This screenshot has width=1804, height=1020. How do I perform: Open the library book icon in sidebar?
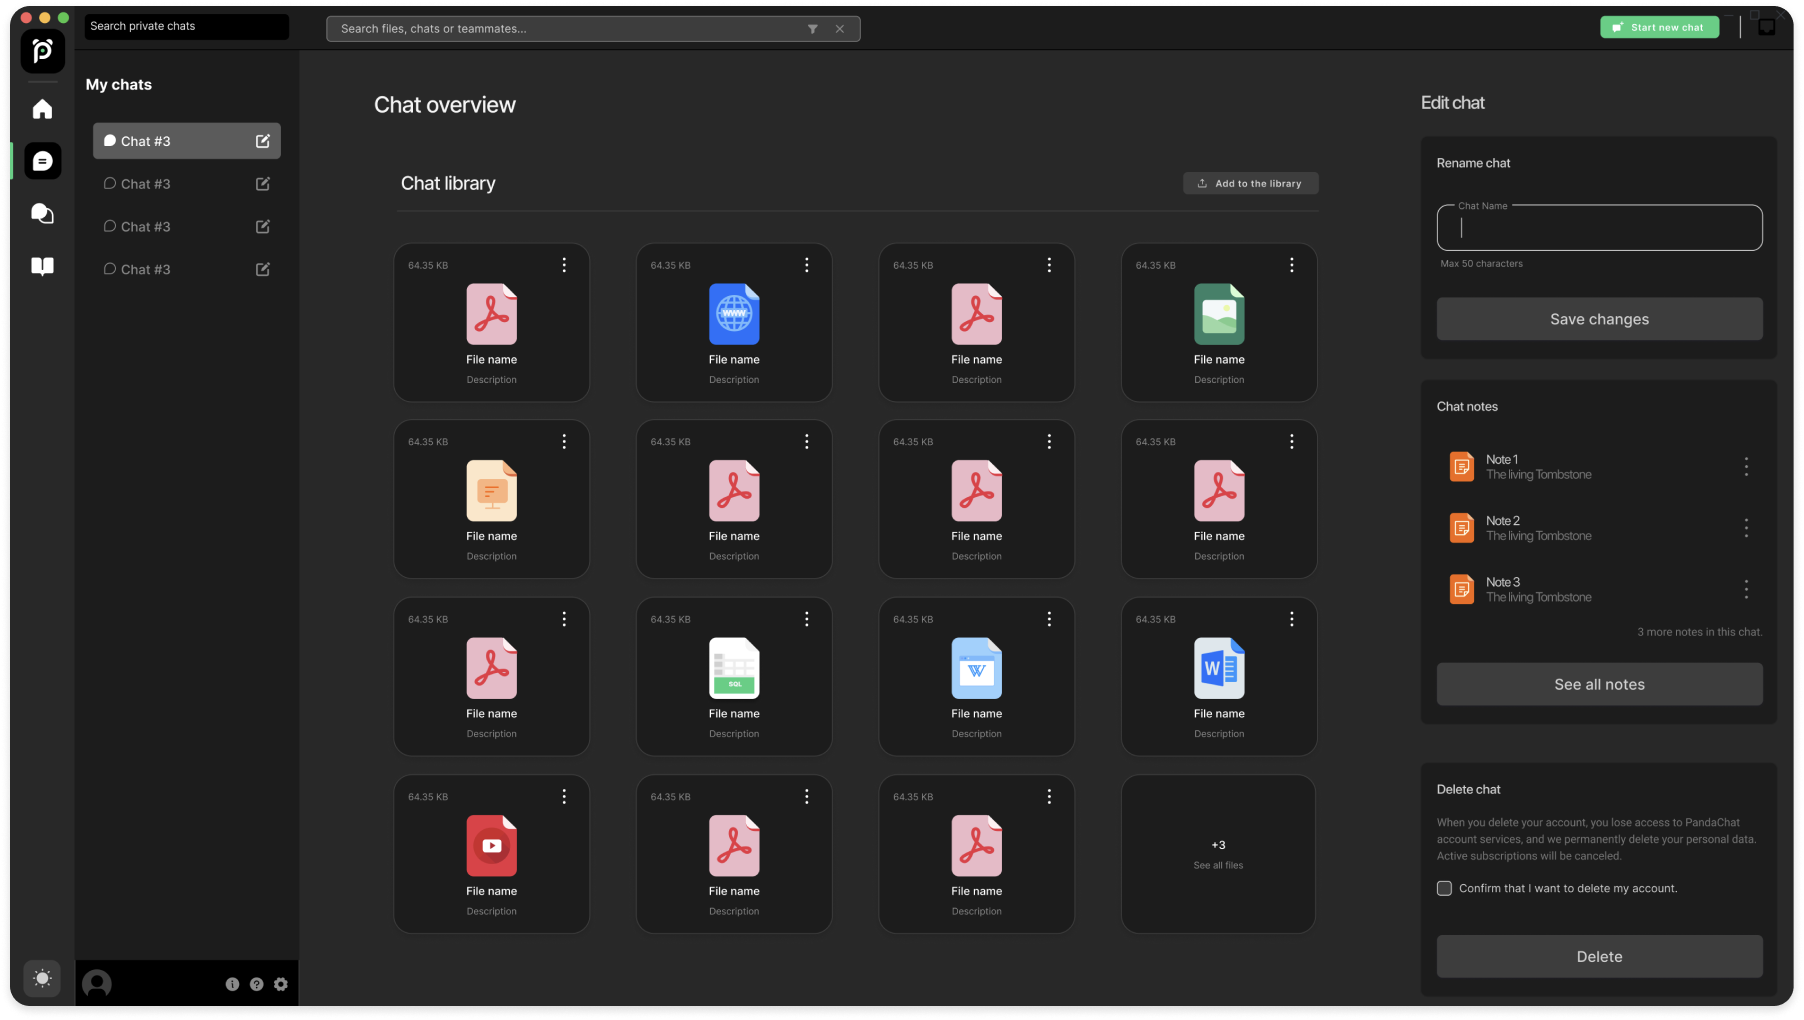(42, 266)
